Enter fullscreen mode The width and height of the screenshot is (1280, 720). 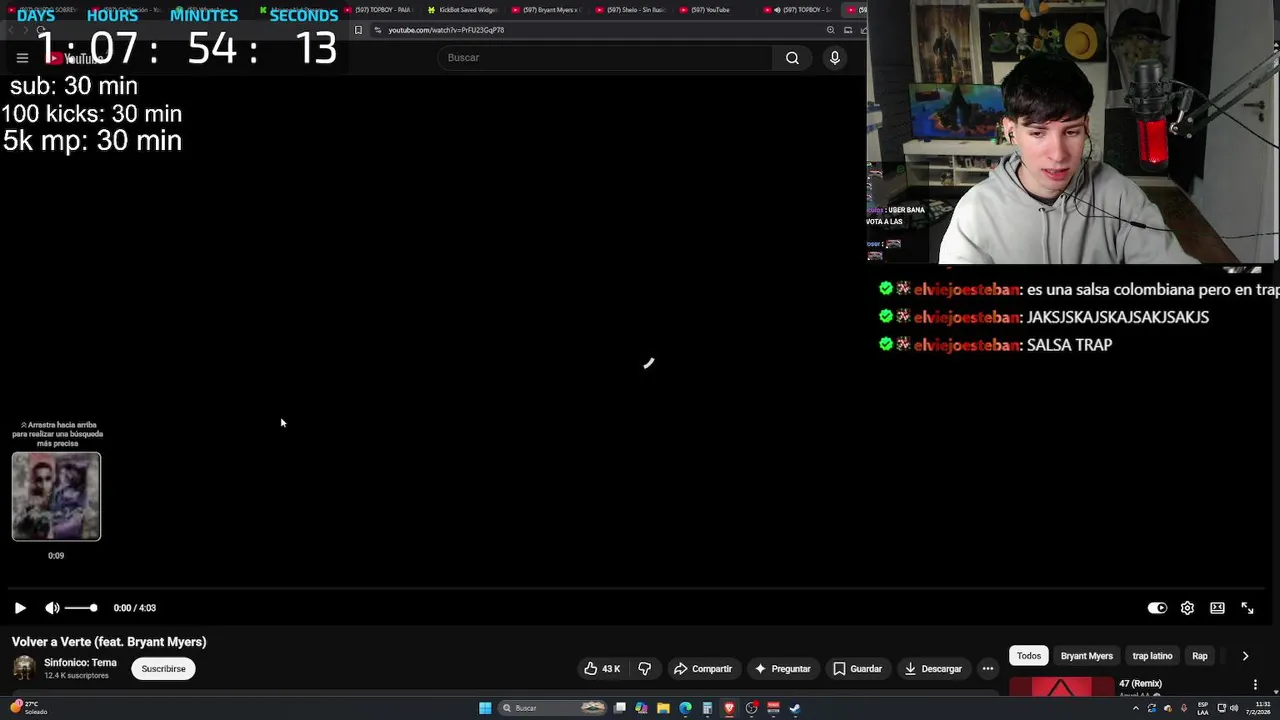[1247, 608]
